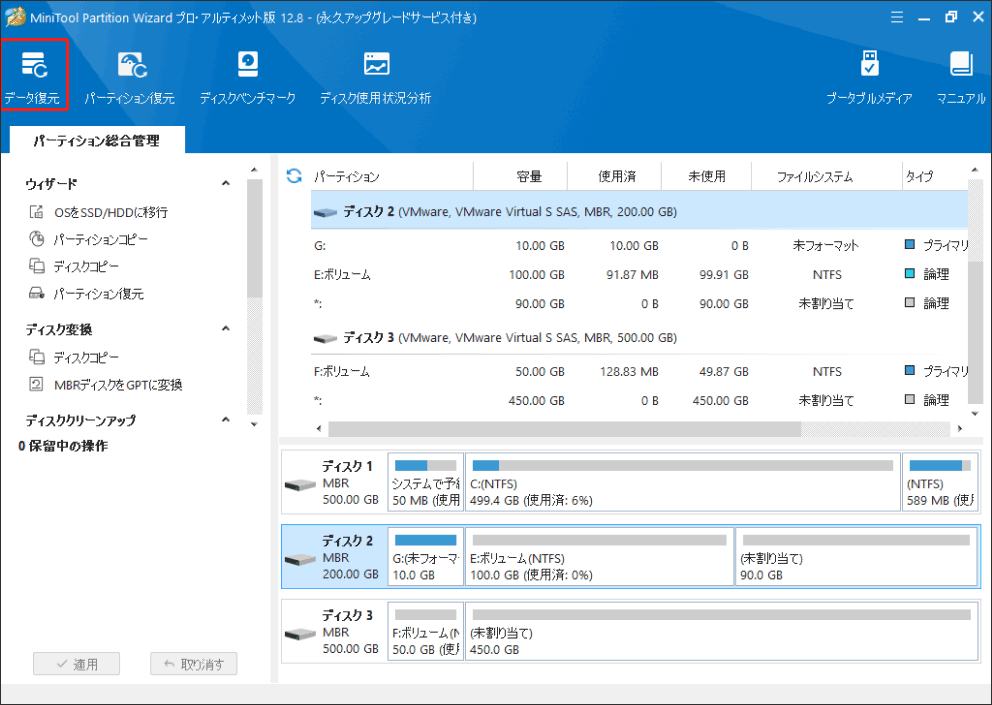This screenshot has height=705, width=992.
Task: Open ディスク使用状況分析 tool
Action: click(x=376, y=76)
